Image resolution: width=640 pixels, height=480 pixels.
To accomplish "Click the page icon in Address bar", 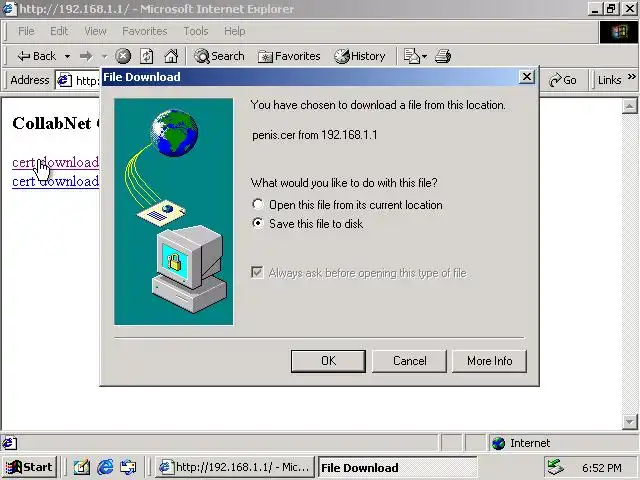I will 64,80.
